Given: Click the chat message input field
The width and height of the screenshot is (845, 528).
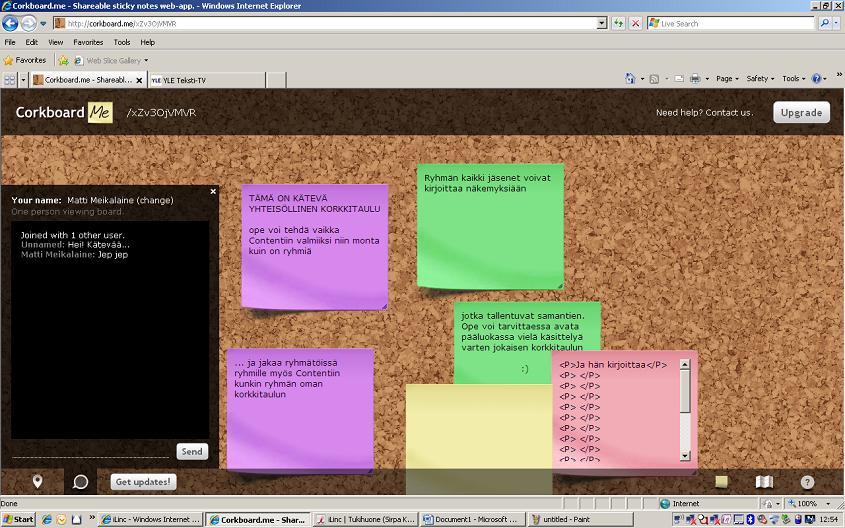Looking at the screenshot, I should (92, 451).
